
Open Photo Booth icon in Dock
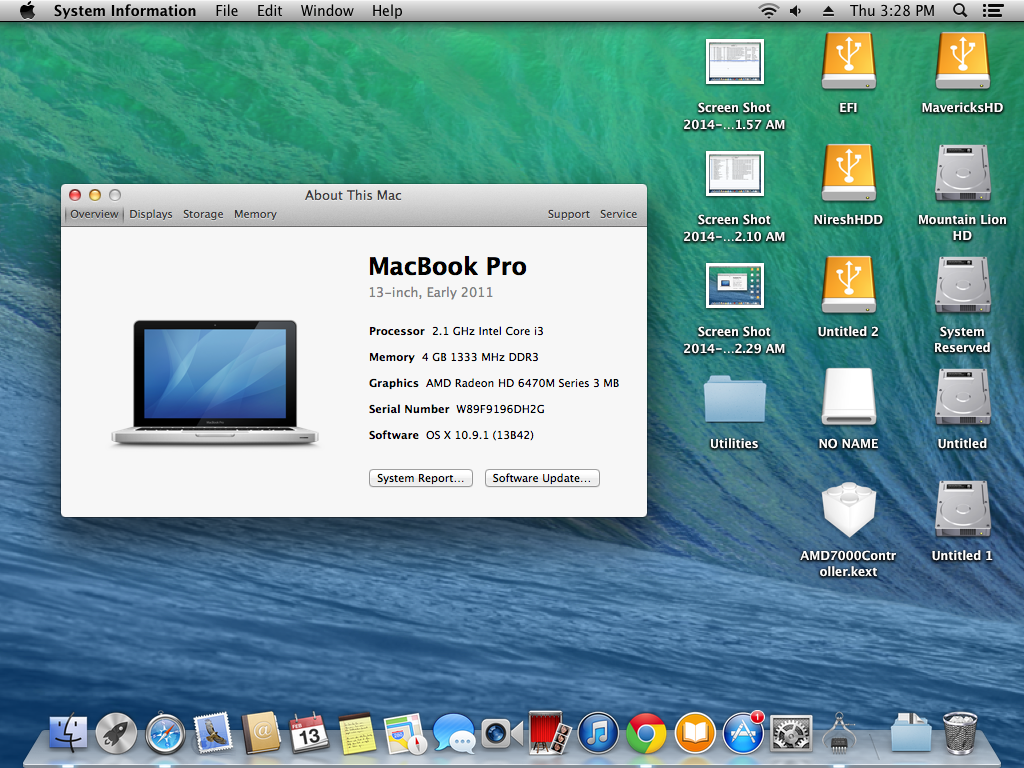(550, 733)
